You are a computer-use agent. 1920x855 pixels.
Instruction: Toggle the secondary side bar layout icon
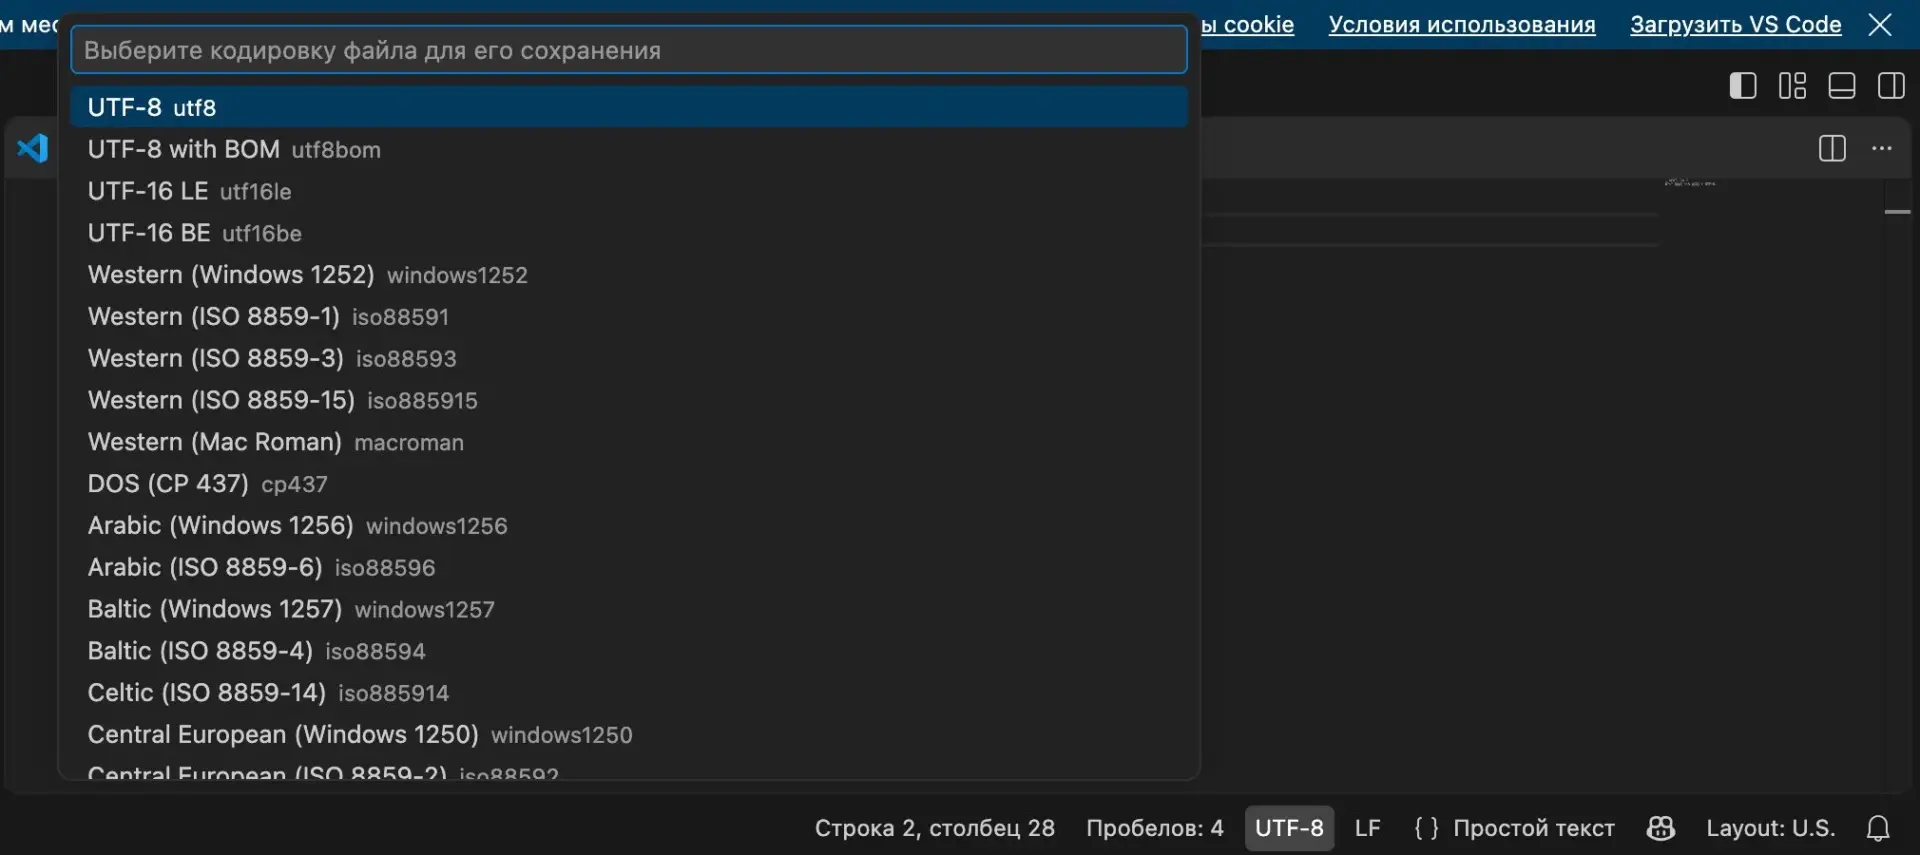(x=1891, y=86)
